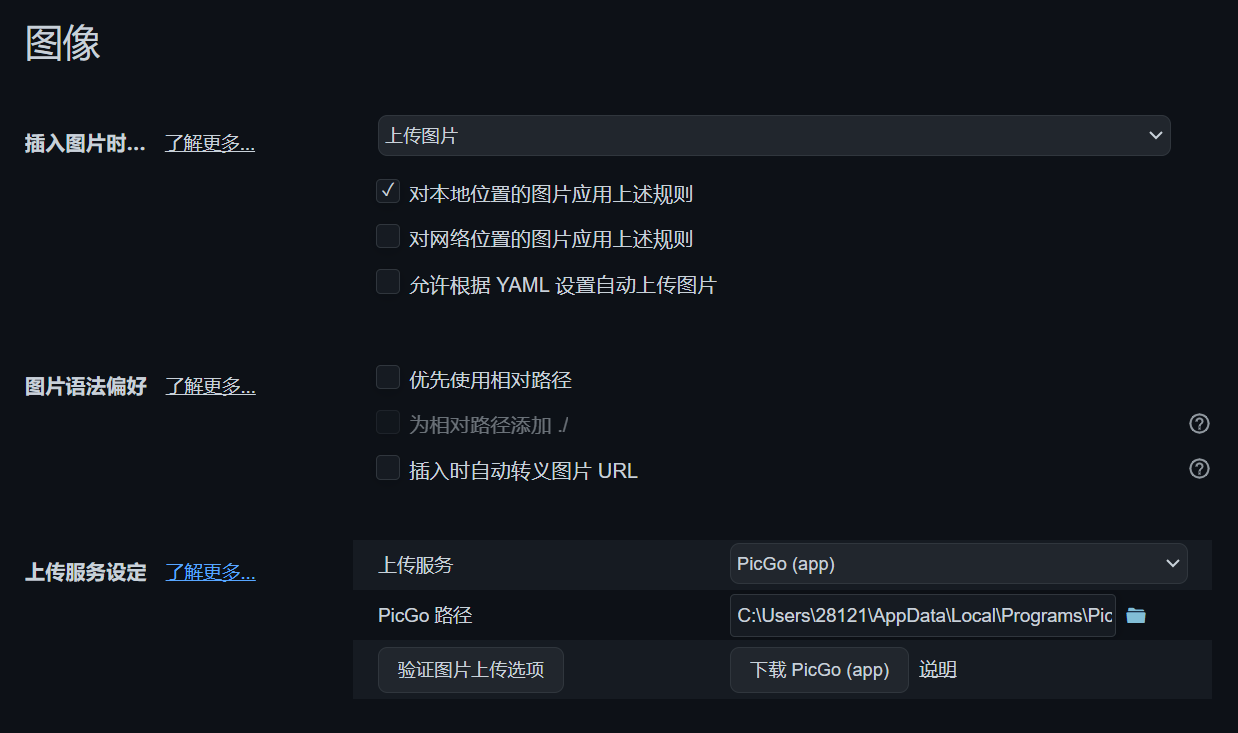This screenshot has width=1238, height=733.
Task: Check 插入时自动转义图片 URL option
Action: pyautogui.click(x=388, y=468)
